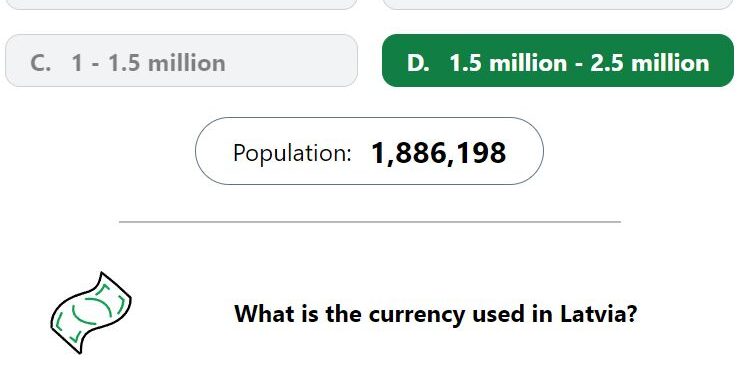Click the partially visible answer box above option D
The width and height of the screenshot is (744, 375).
558,4
